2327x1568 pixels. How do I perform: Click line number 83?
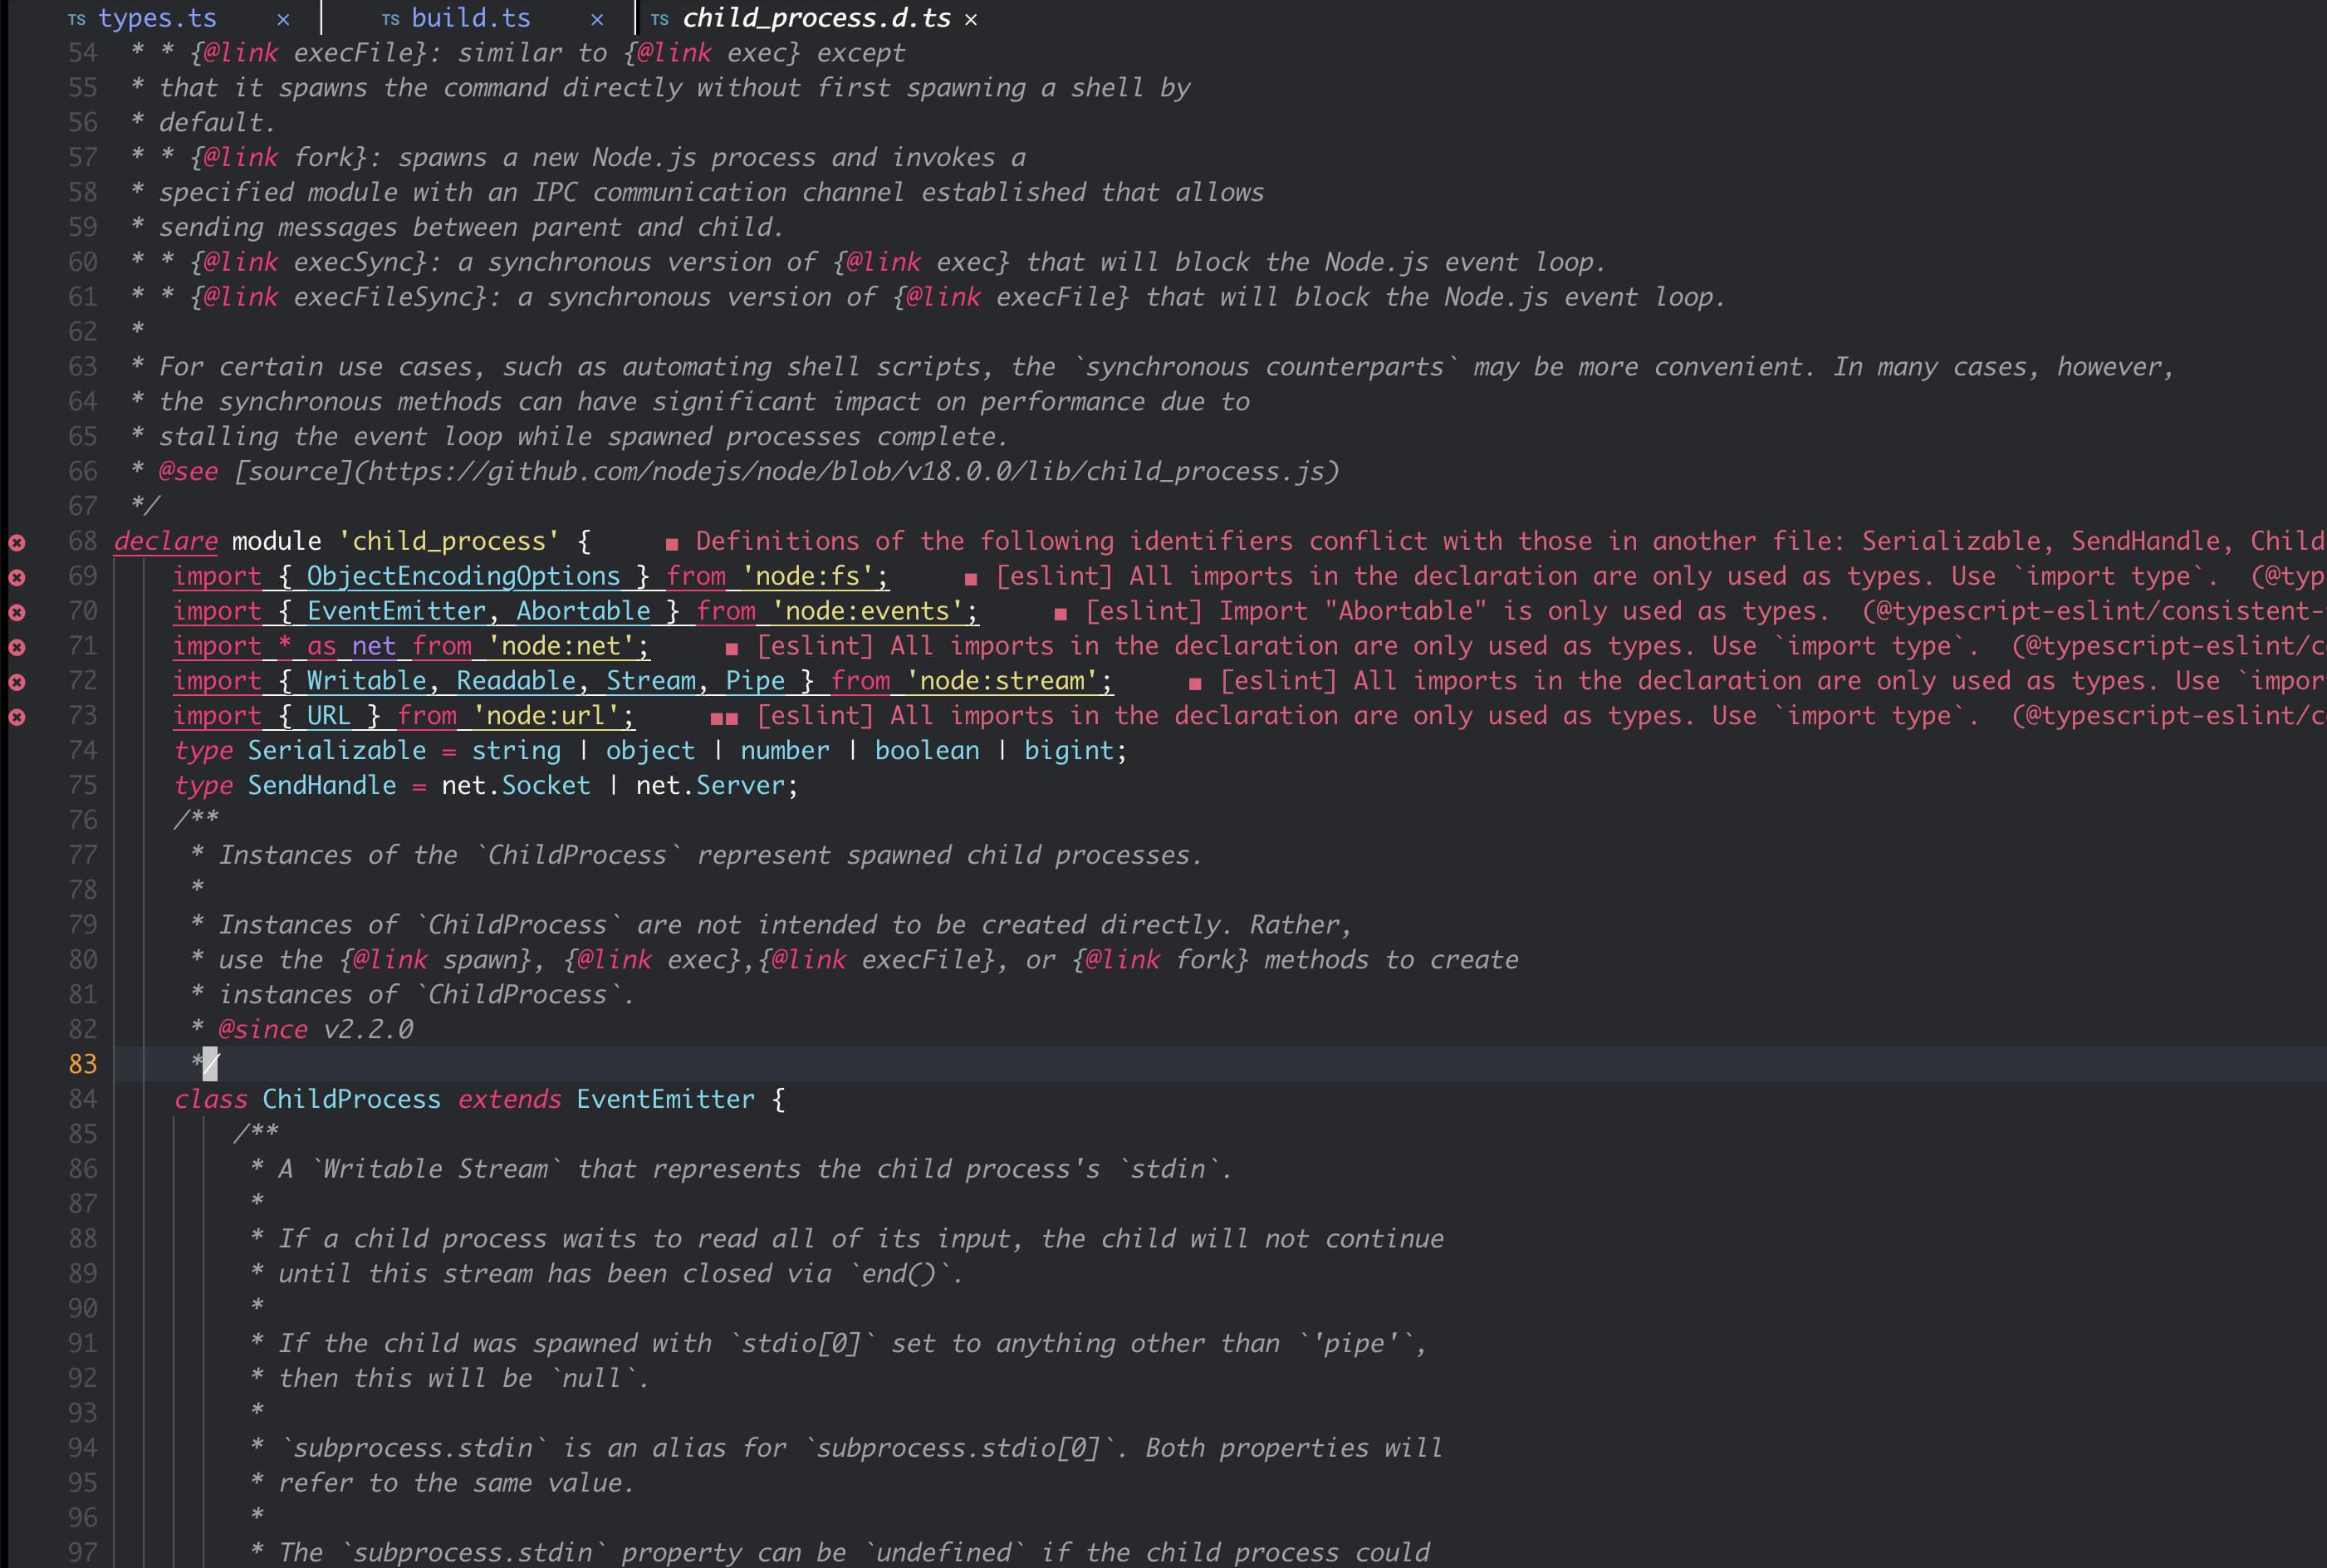tap(83, 1064)
